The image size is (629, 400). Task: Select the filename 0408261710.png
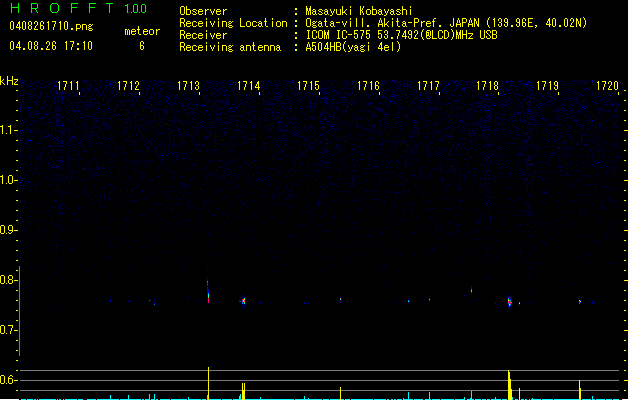(x=51, y=26)
